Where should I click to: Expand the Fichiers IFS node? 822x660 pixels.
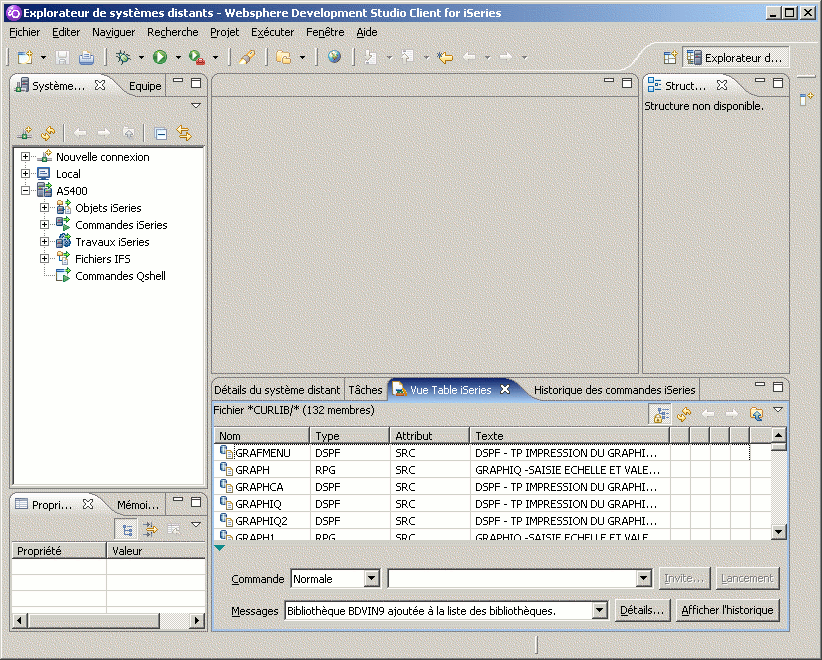click(x=45, y=258)
